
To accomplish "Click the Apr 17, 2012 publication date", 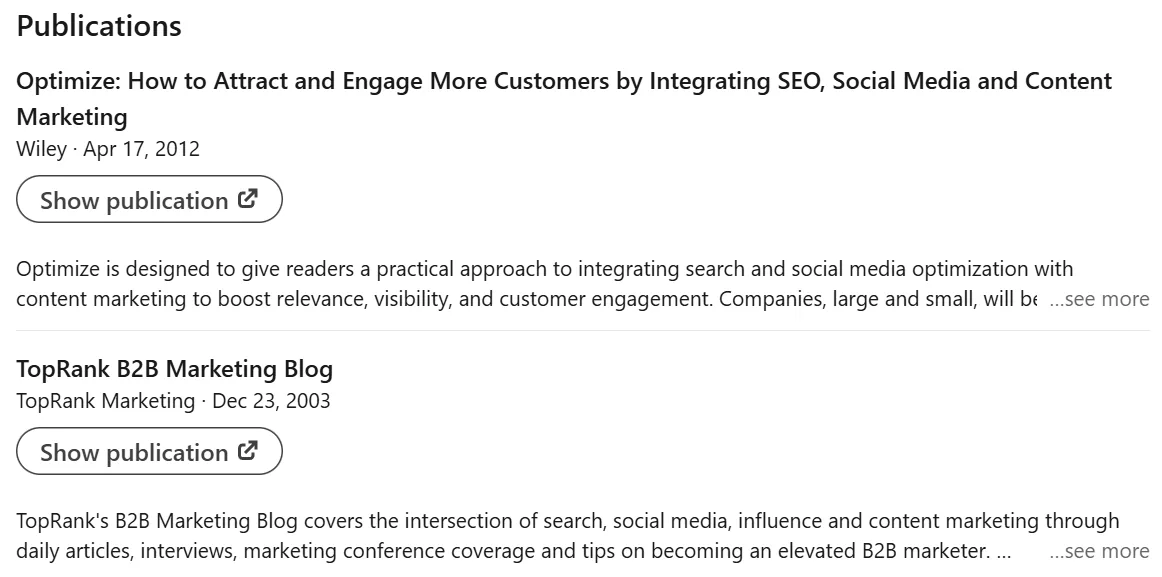I will tap(142, 149).
